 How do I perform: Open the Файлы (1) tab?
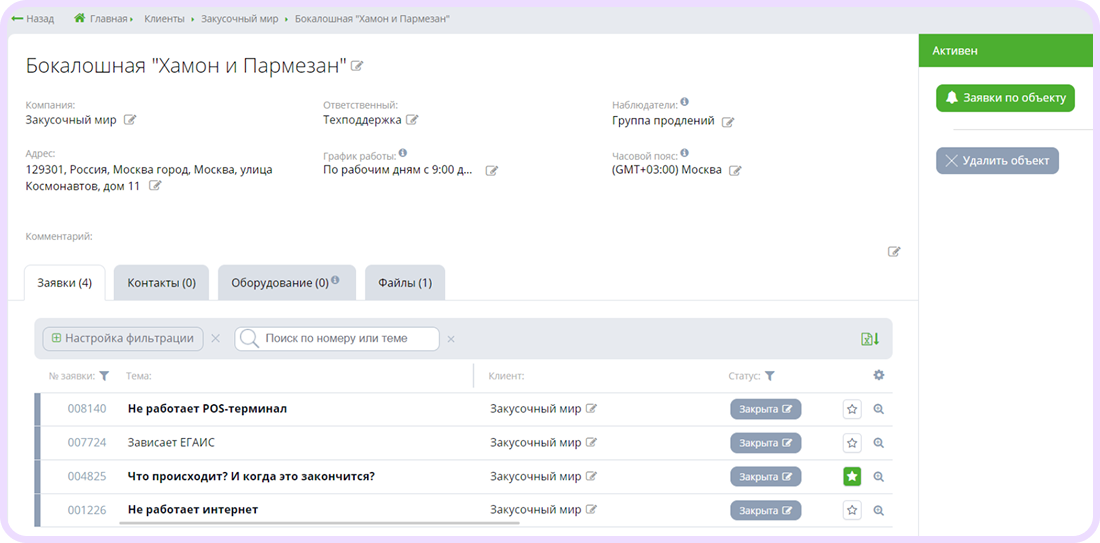tap(405, 283)
